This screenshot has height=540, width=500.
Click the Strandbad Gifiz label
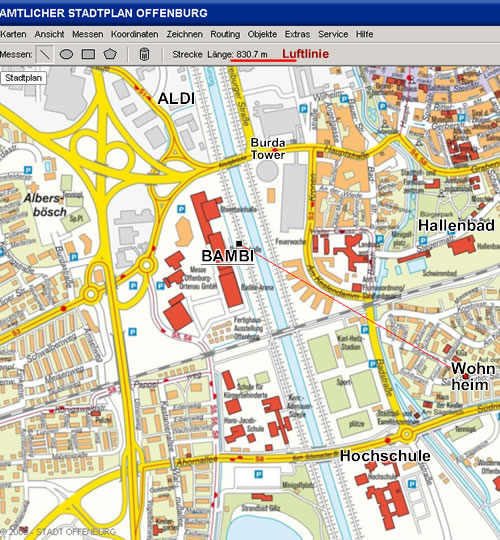[x=261, y=508]
